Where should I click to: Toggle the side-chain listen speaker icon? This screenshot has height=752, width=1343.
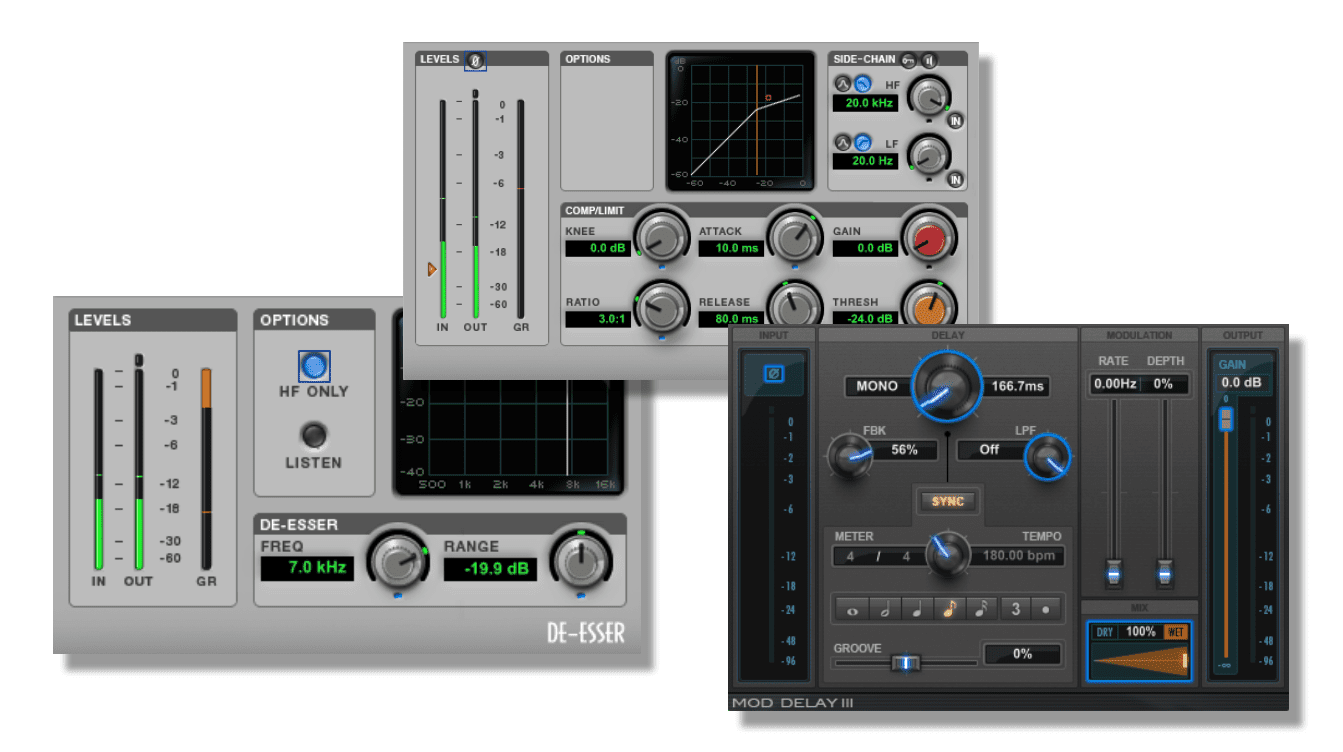(x=929, y=60)
